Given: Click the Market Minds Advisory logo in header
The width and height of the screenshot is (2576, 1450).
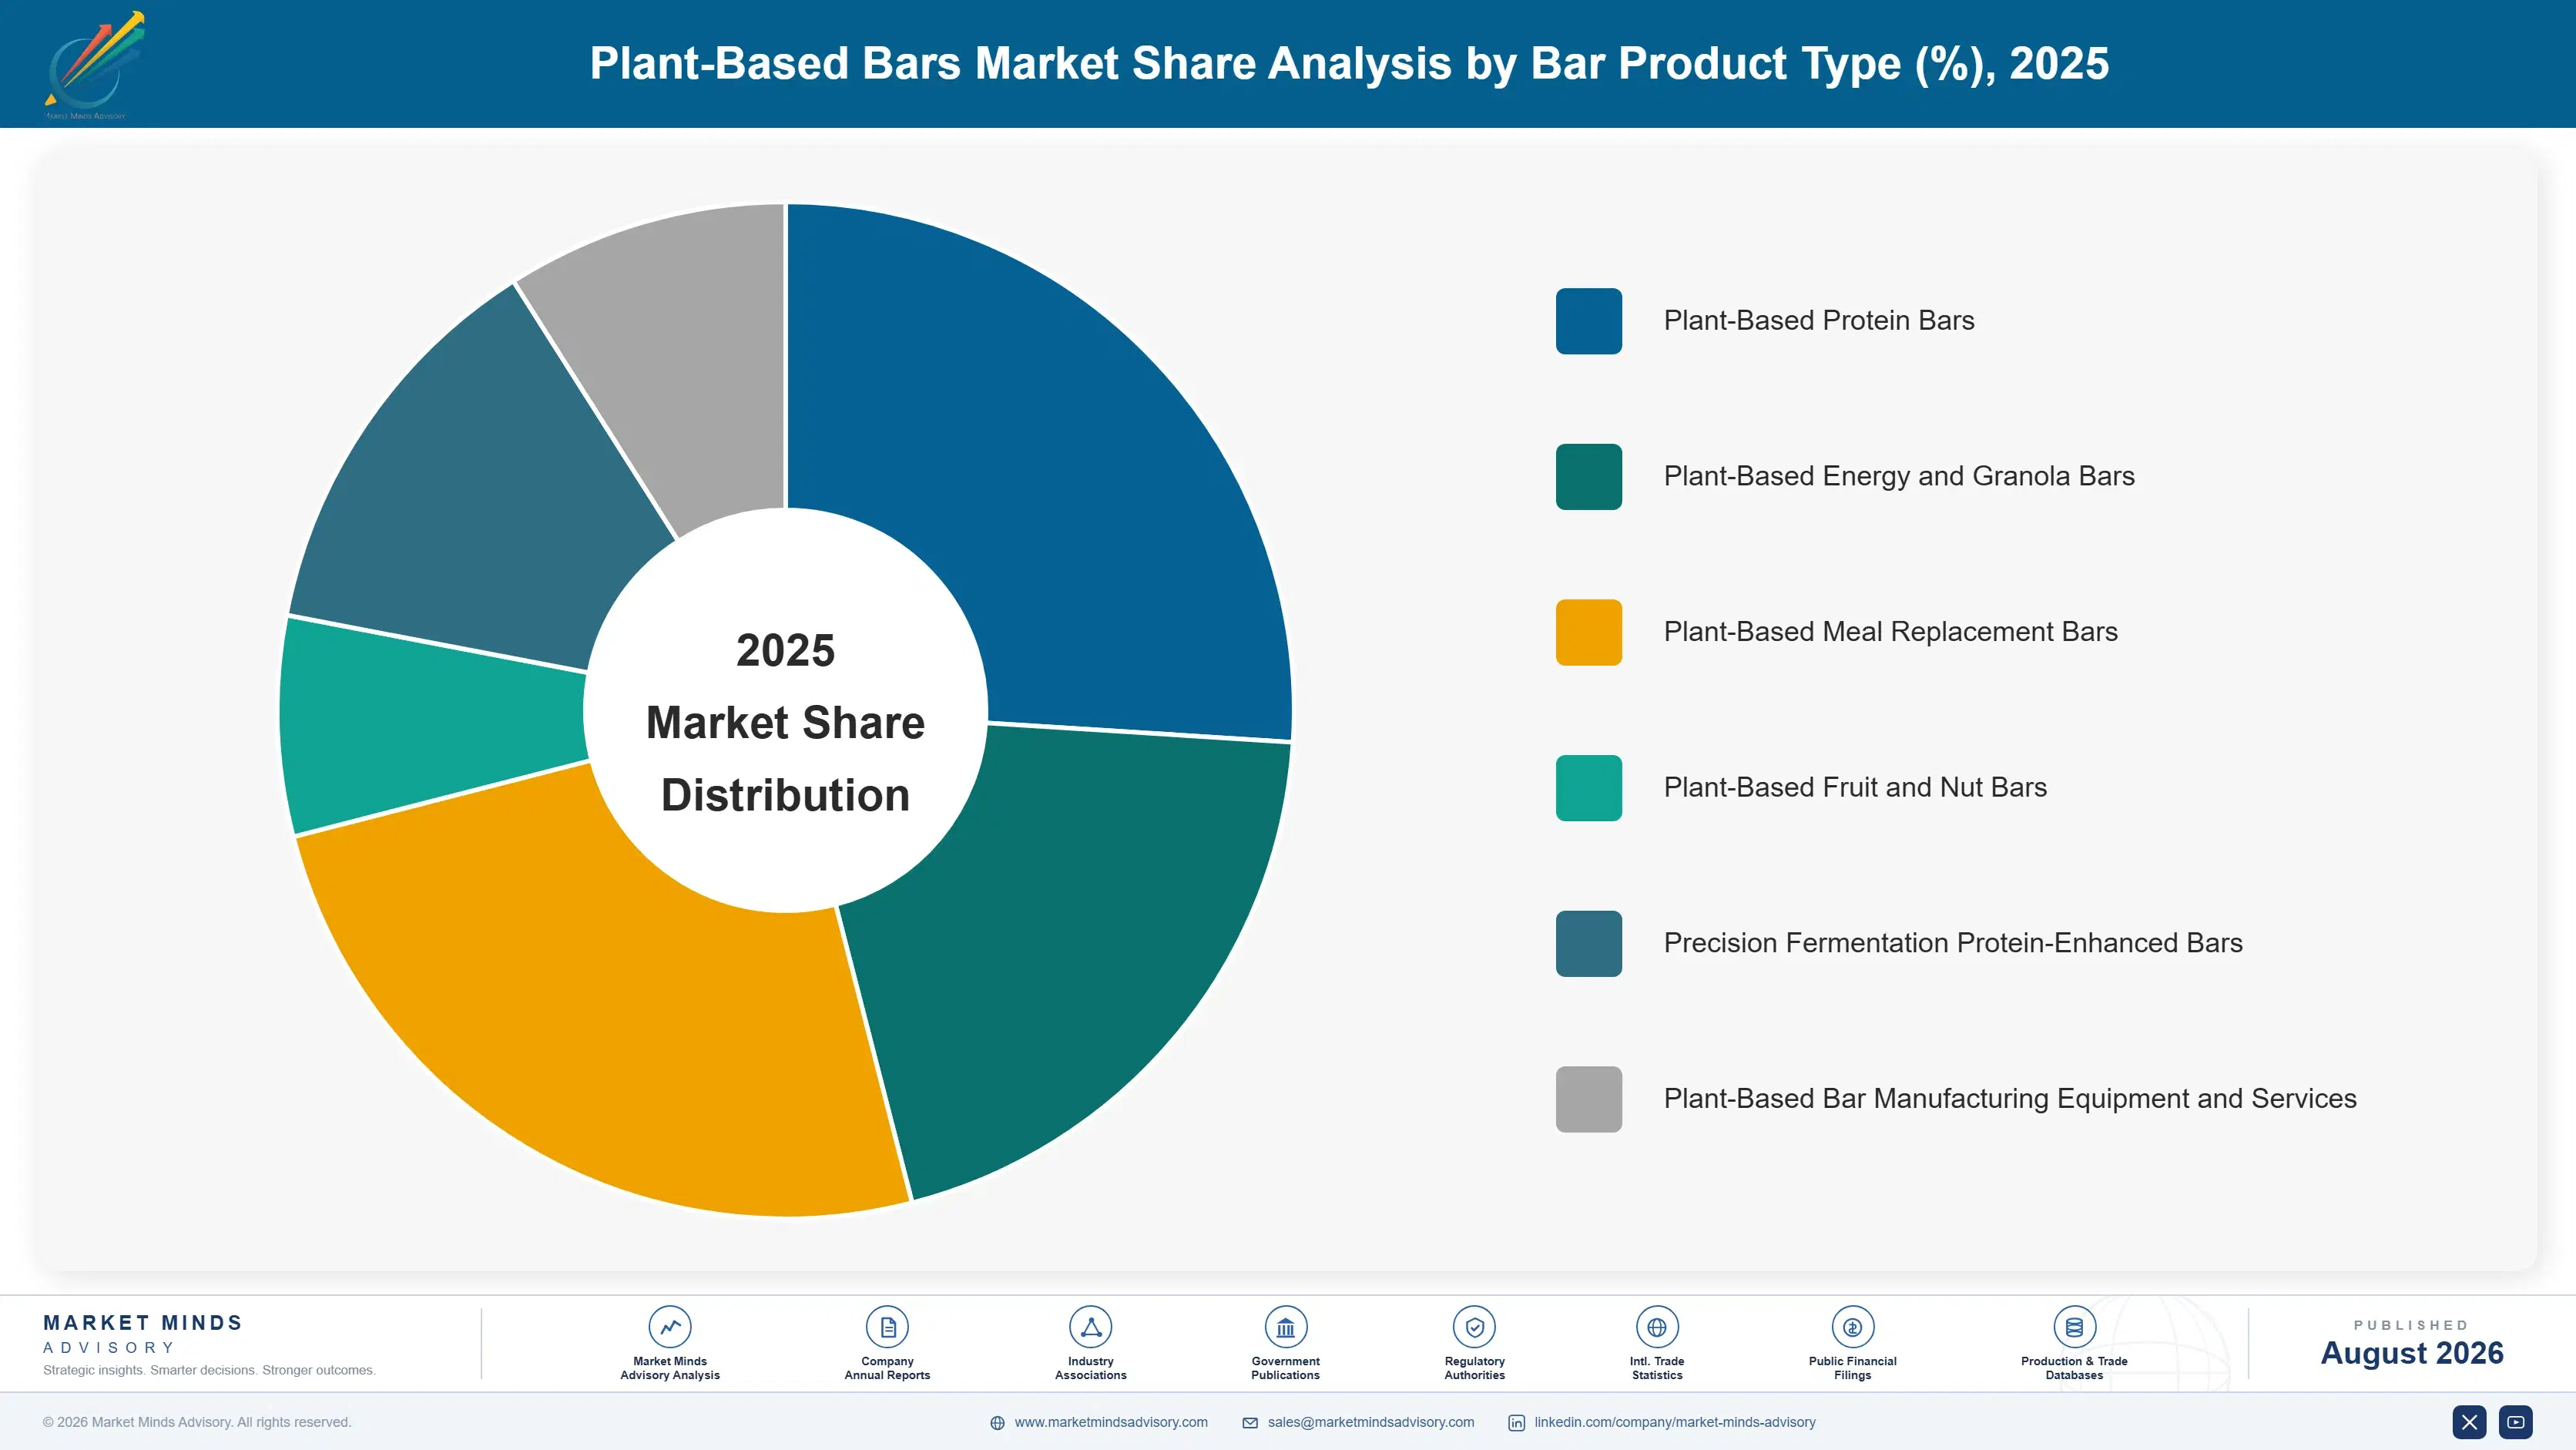Looking at the screenshot, I should click(x=95, y=65).
